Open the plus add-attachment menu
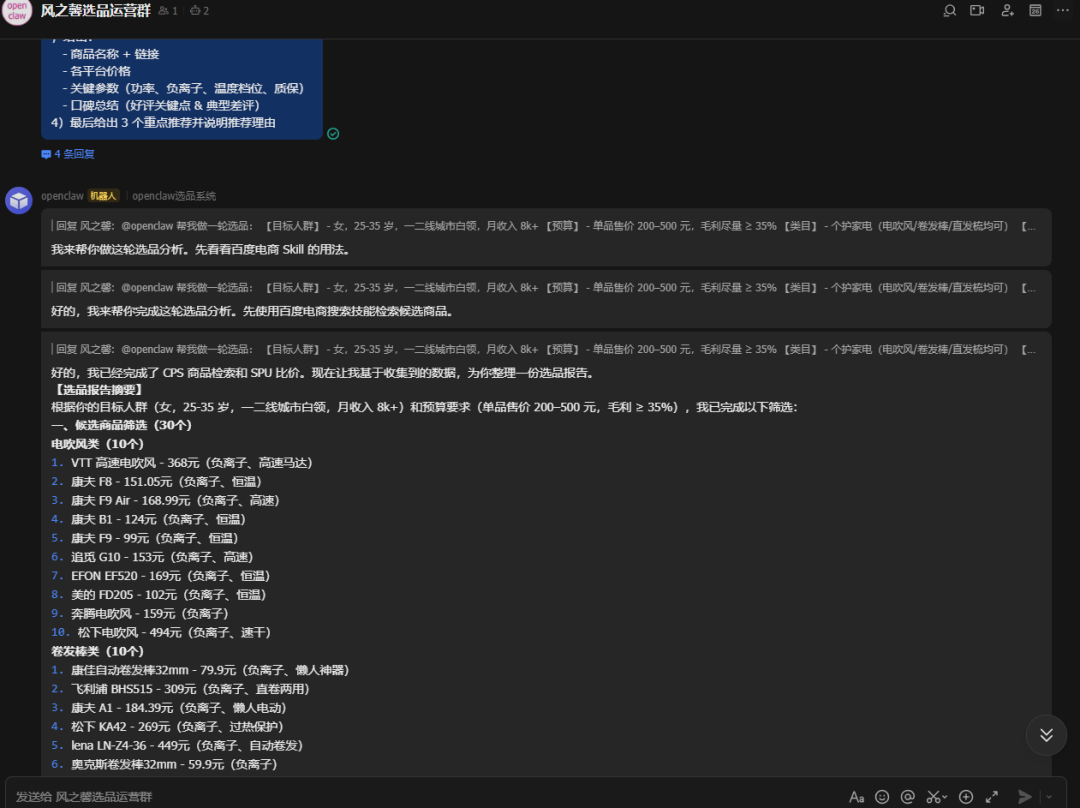 966,797
